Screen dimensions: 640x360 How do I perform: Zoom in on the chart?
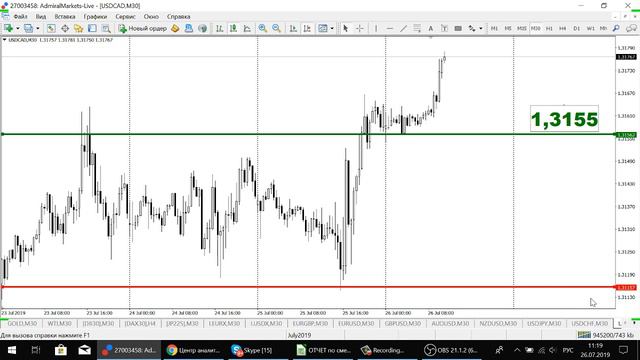tap(262, 28)
